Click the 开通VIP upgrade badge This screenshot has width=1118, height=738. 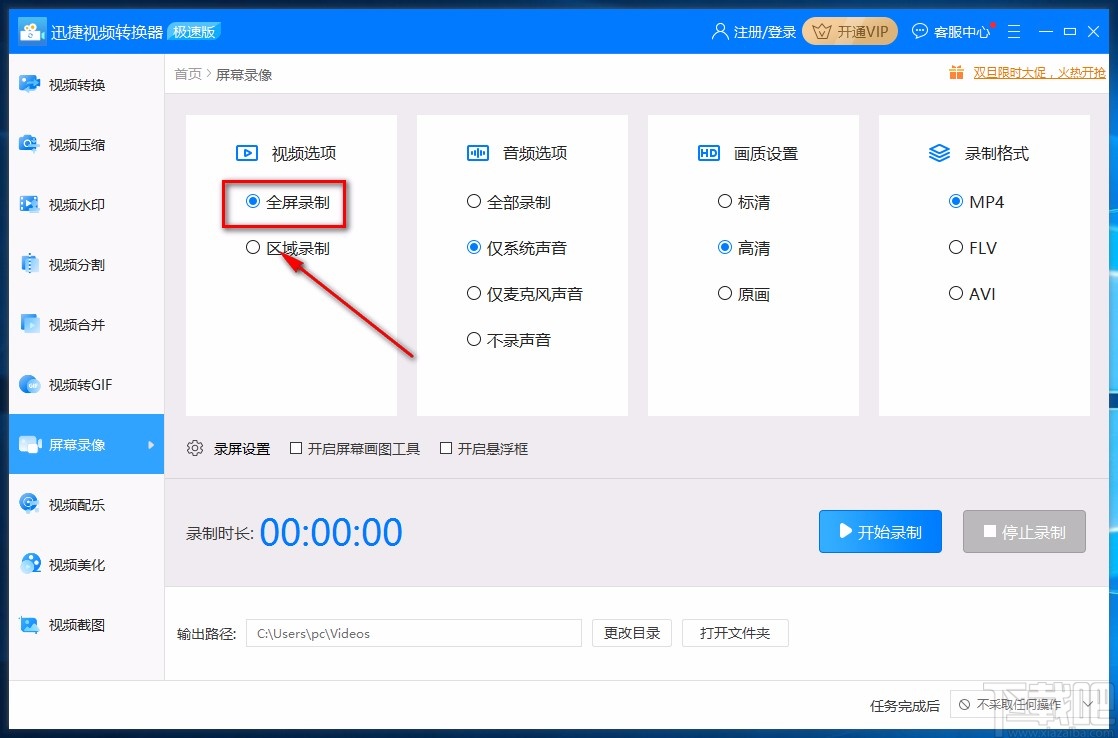tap(849, 31)
